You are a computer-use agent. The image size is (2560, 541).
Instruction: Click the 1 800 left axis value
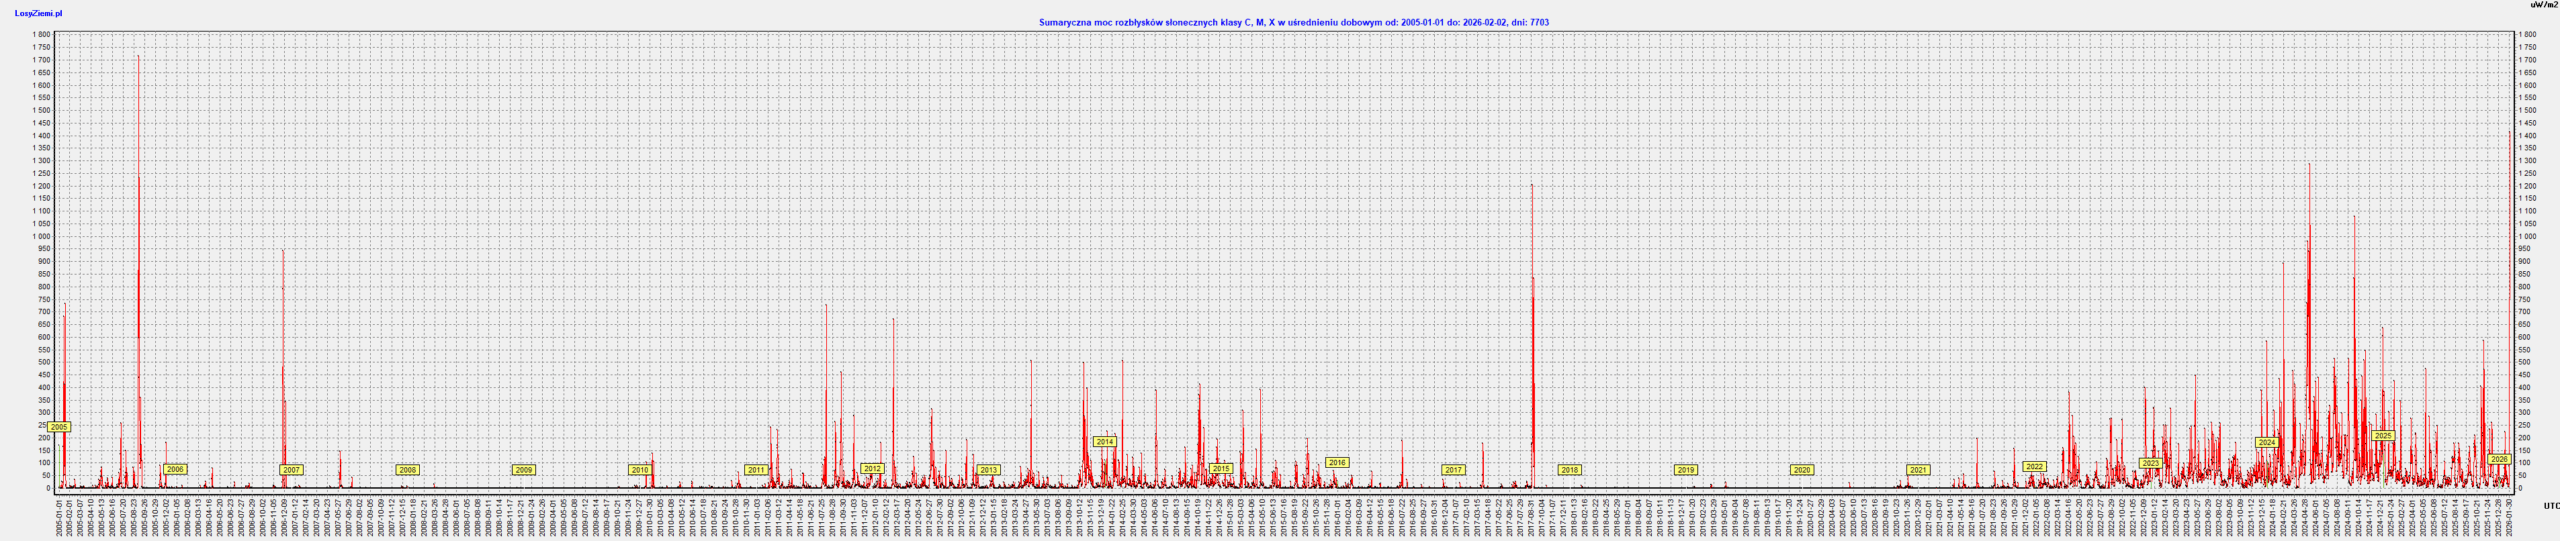[41, 35]
